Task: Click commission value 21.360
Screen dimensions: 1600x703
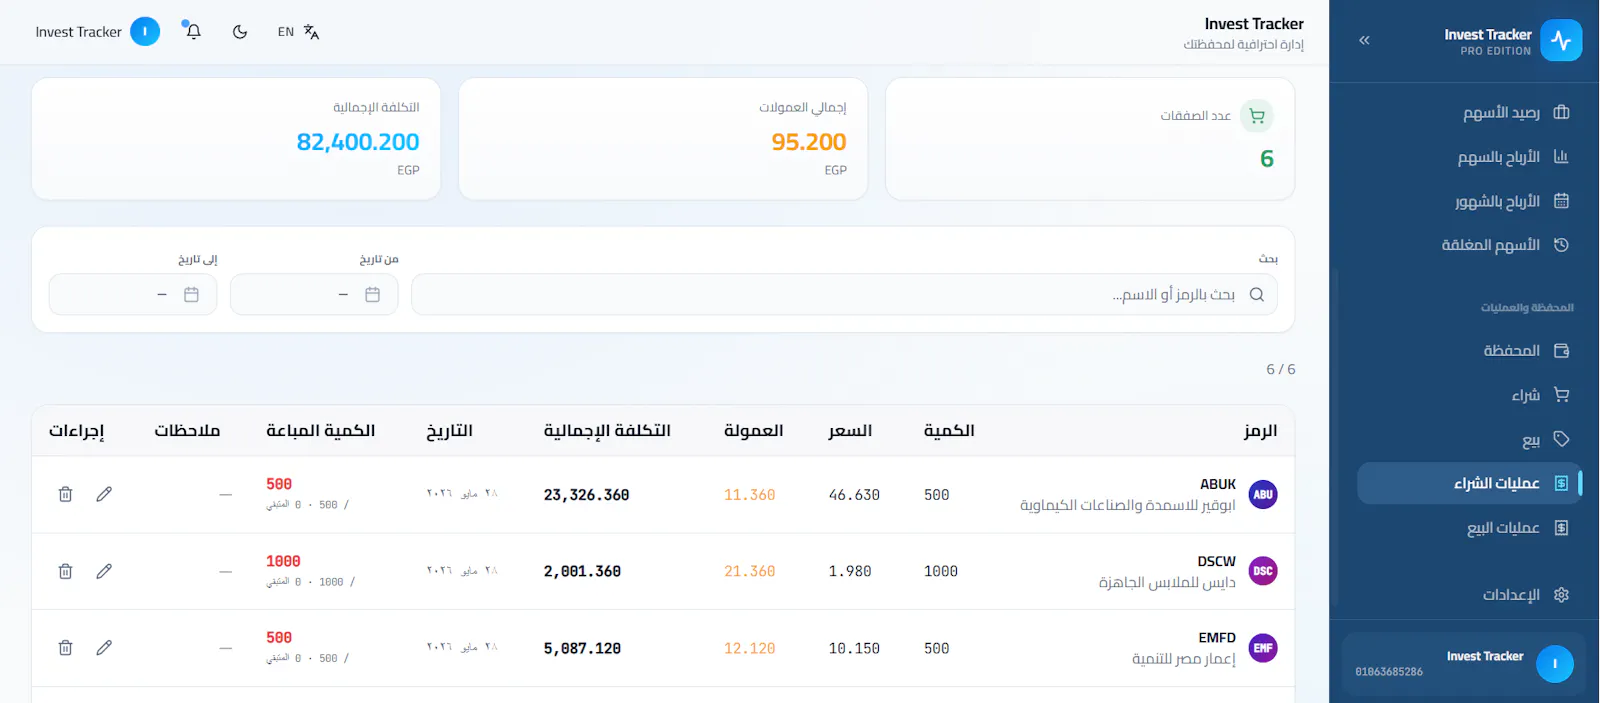Action: (749, 572)
